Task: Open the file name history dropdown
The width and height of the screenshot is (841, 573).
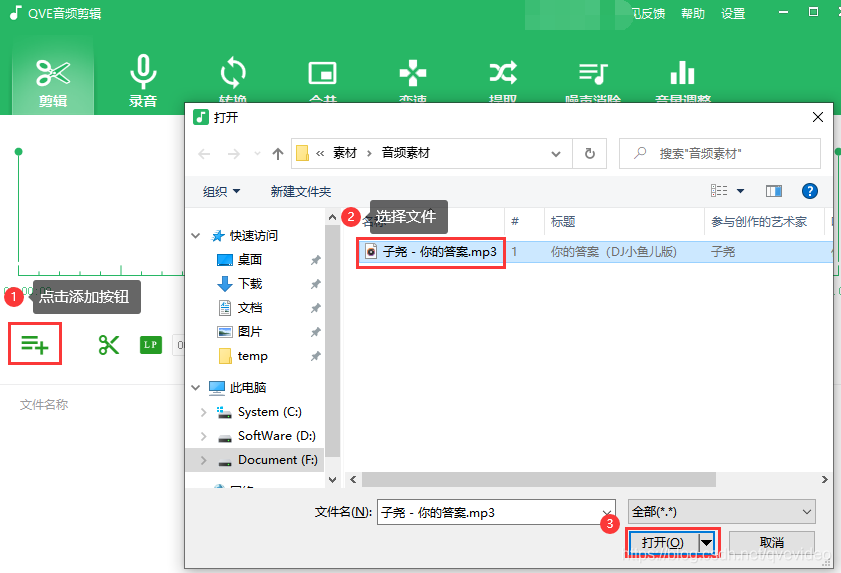Action: (x=607, y=512)
